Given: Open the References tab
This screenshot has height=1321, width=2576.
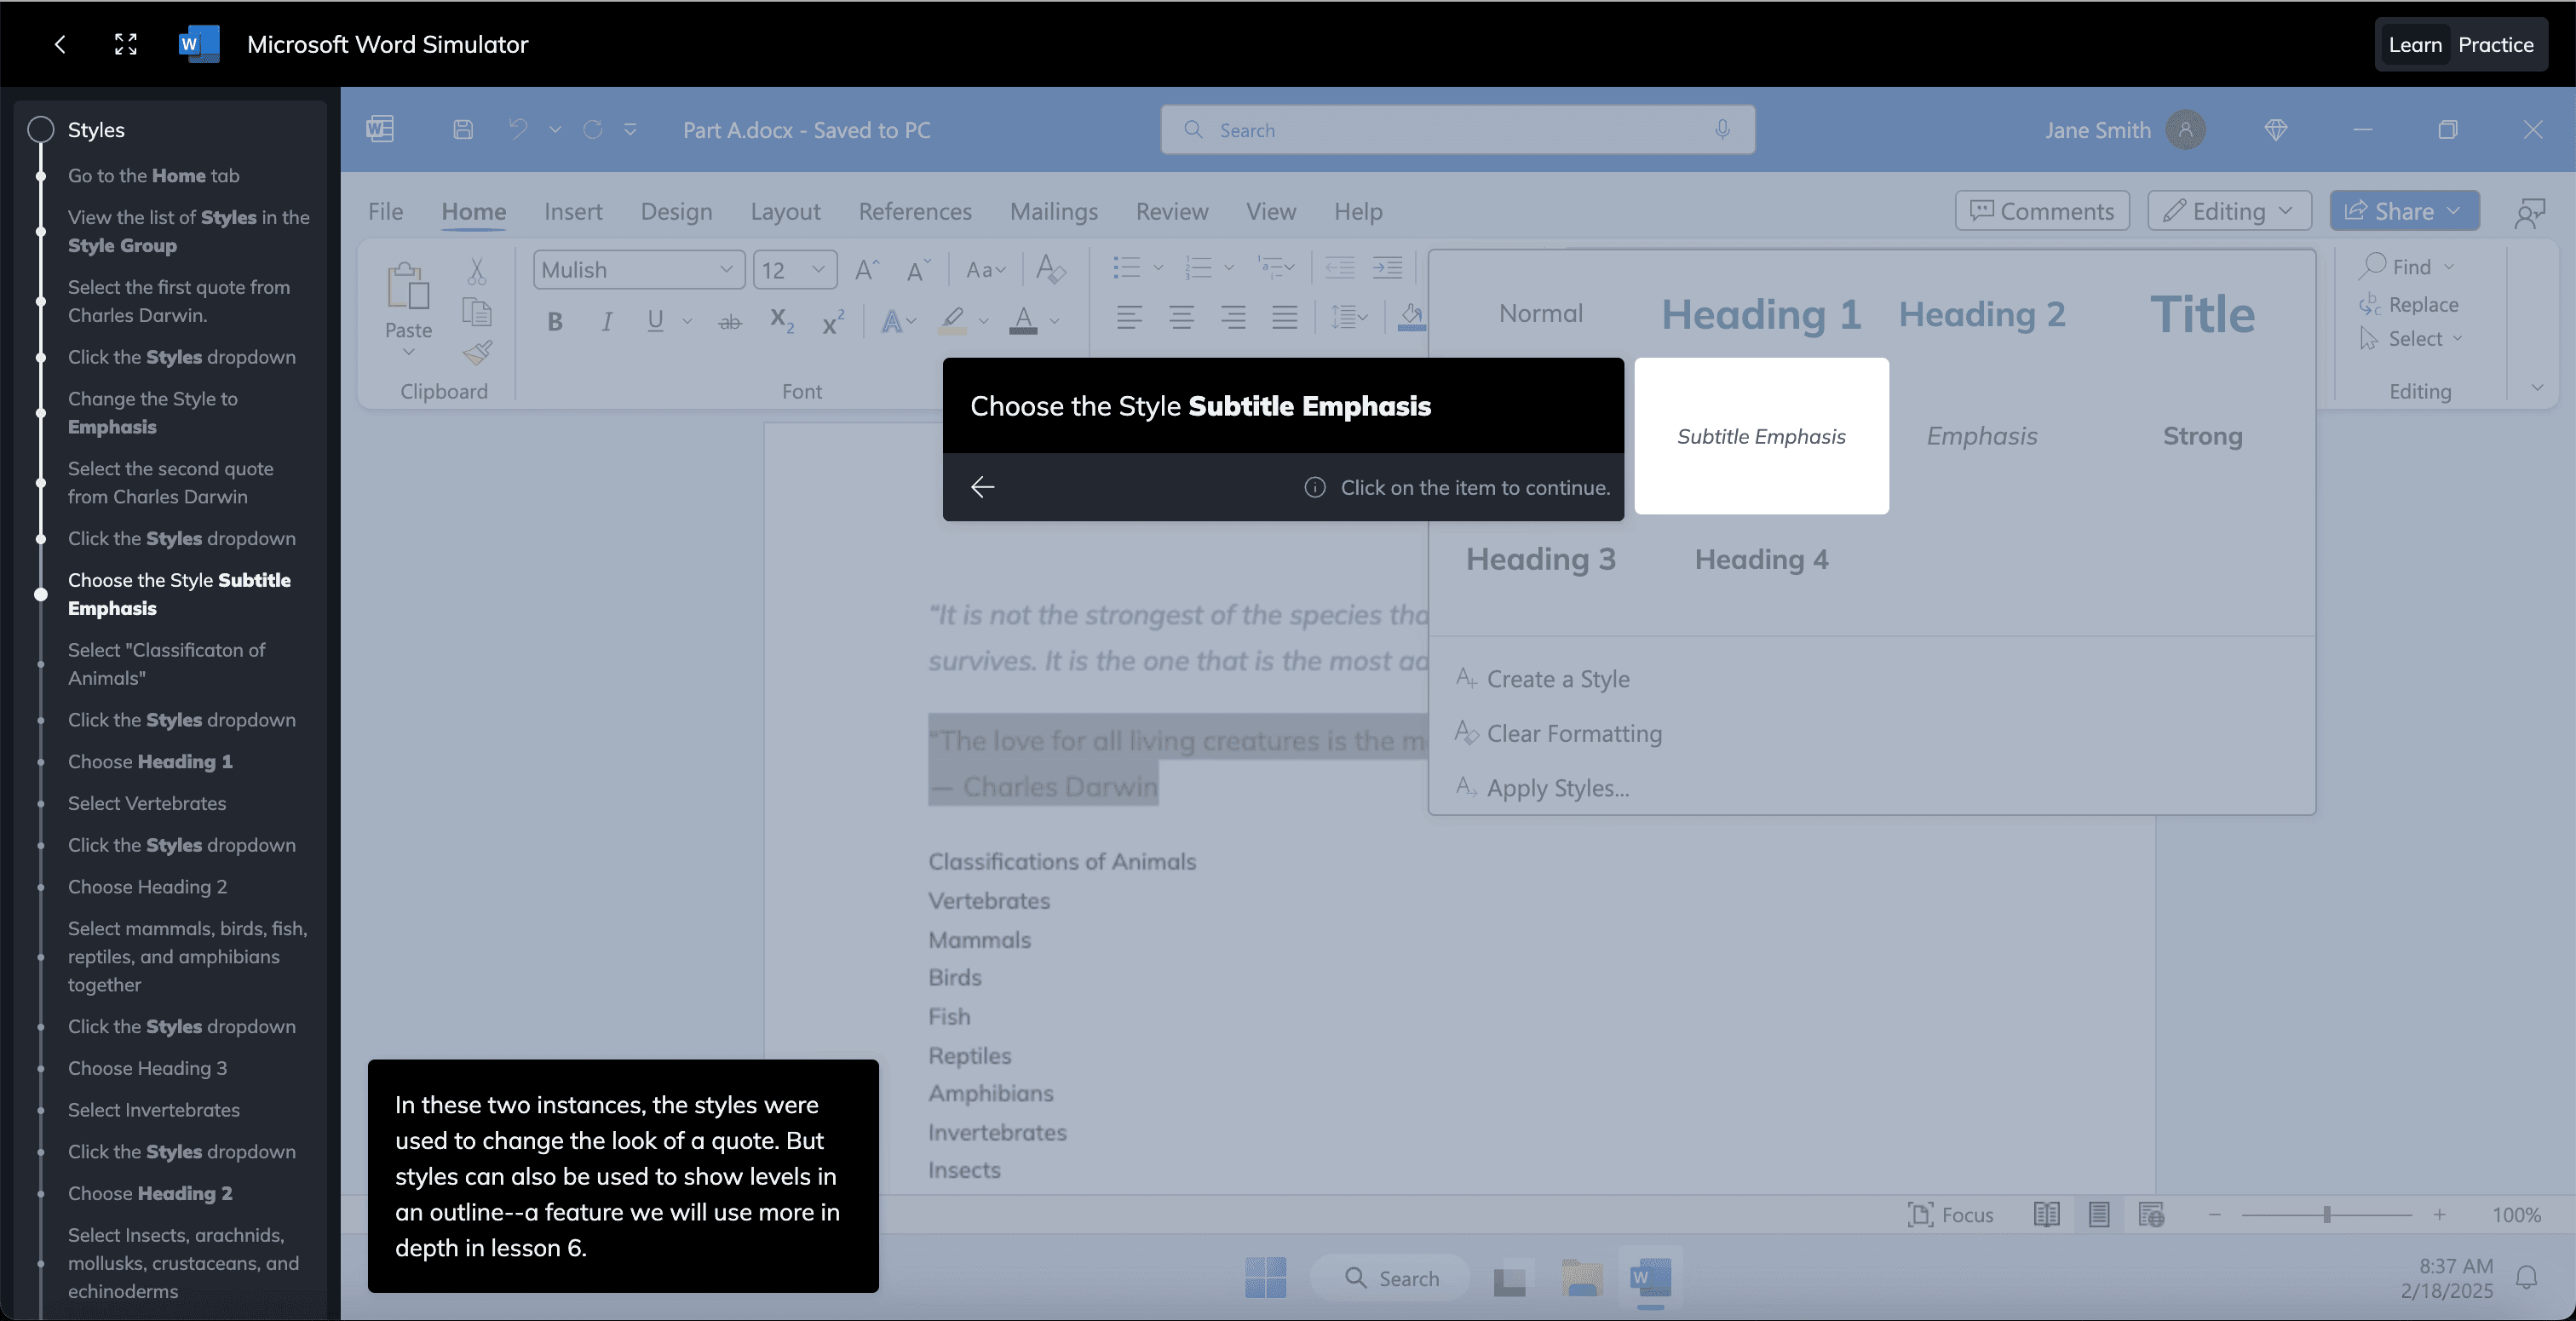Looking at the screenshot, I should [x=914, y=211].
